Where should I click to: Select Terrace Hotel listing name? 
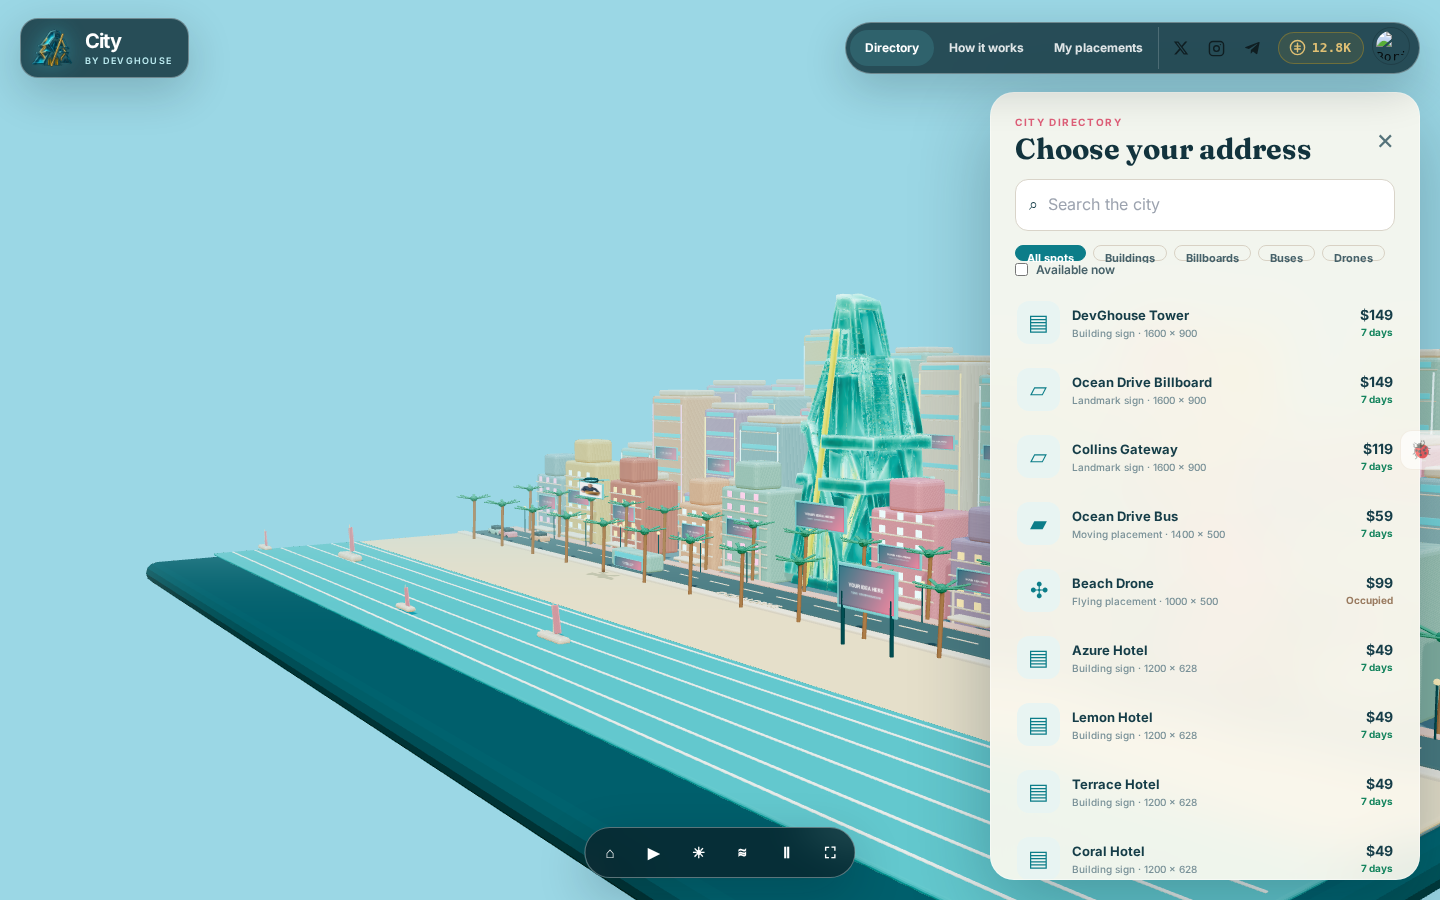click(x=1116, y=784)
